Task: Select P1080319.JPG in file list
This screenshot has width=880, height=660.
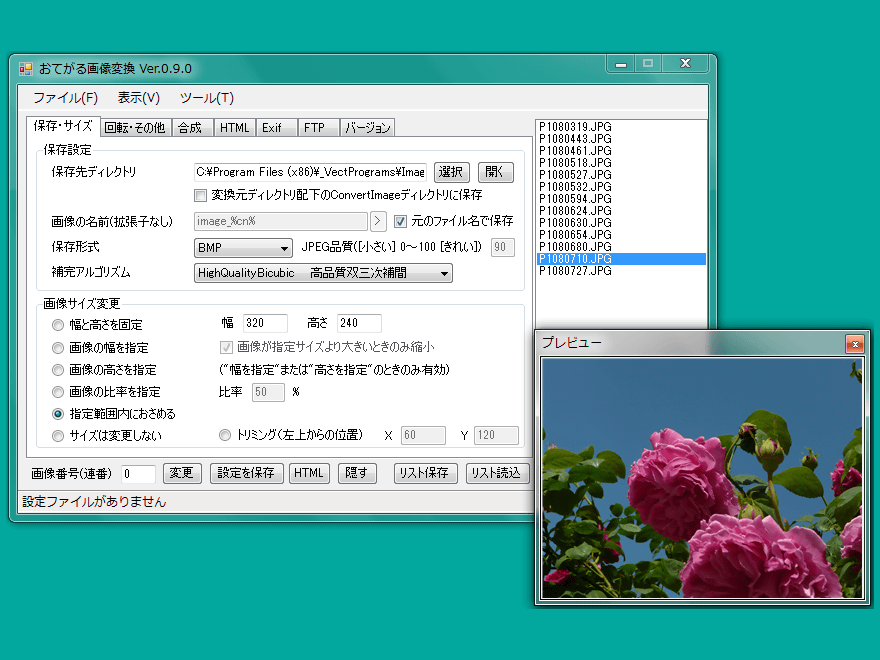Action: 621,127
